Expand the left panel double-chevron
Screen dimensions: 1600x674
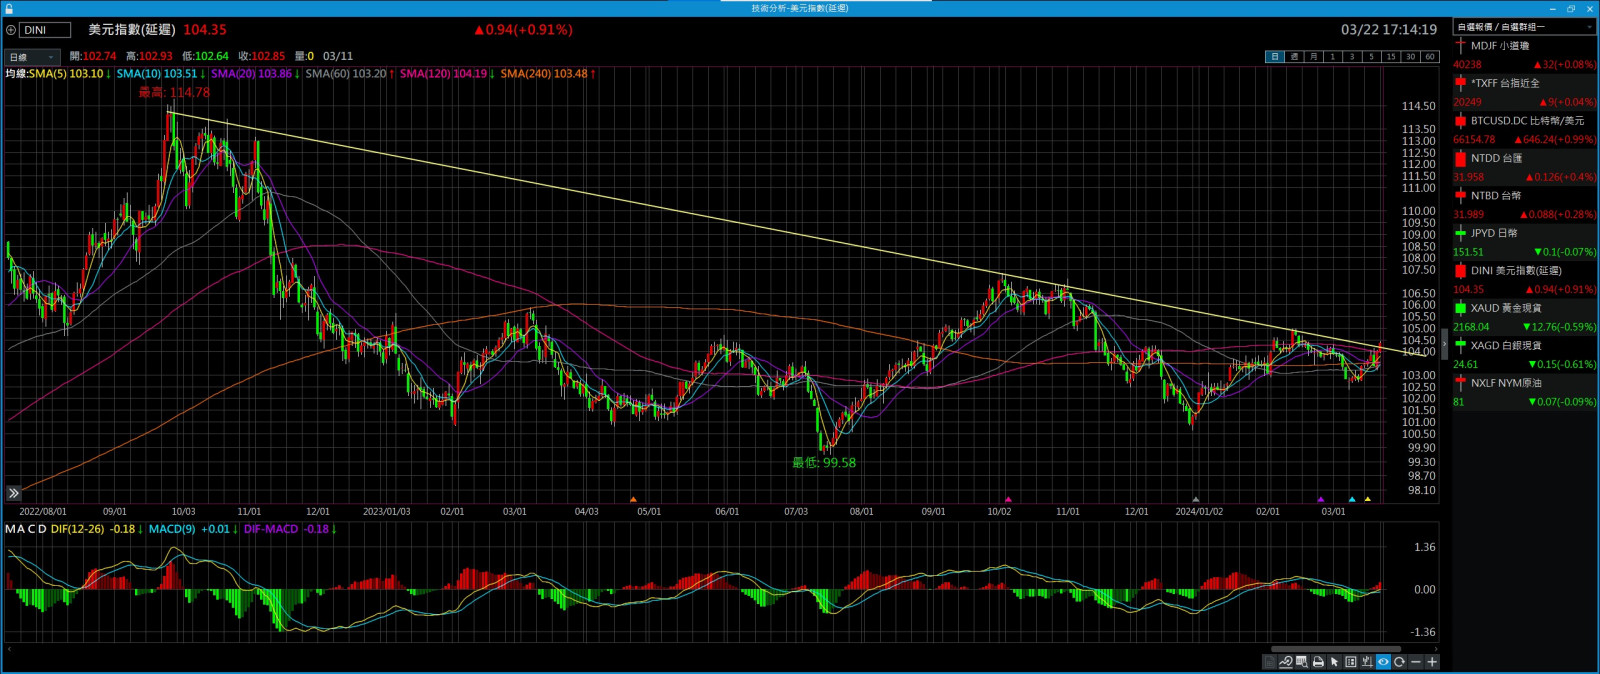[13, 493]
